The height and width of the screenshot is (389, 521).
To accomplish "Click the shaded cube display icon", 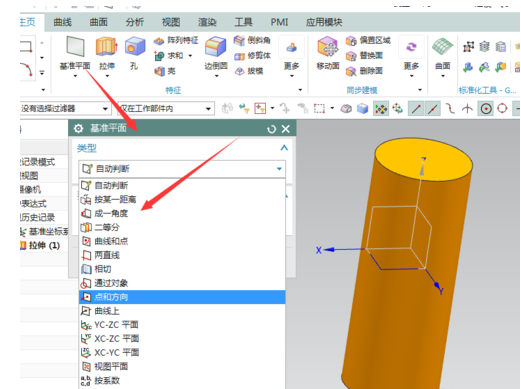I will pyautogui.click(x=363, y=109).
